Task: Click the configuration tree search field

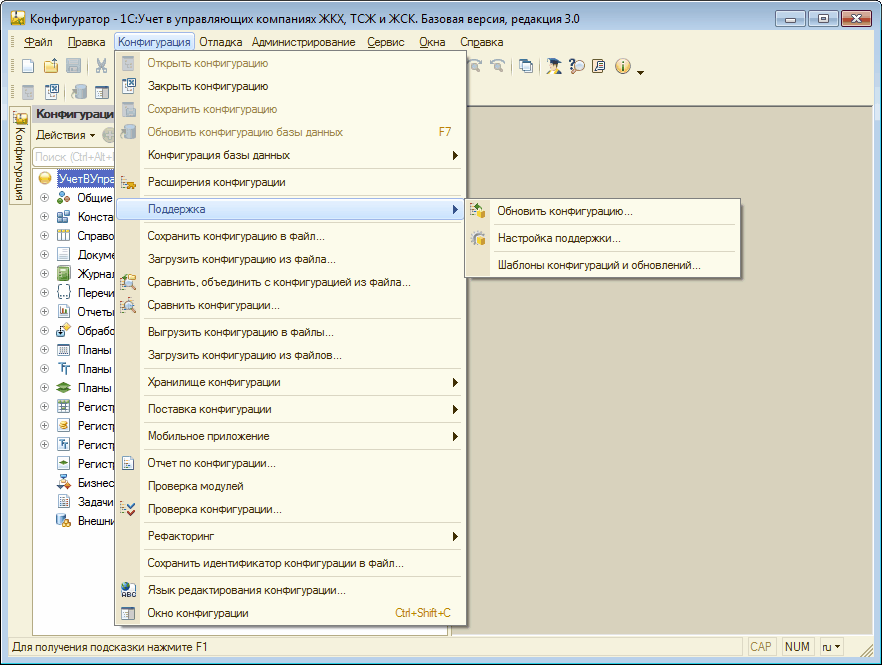Action: 74,157
